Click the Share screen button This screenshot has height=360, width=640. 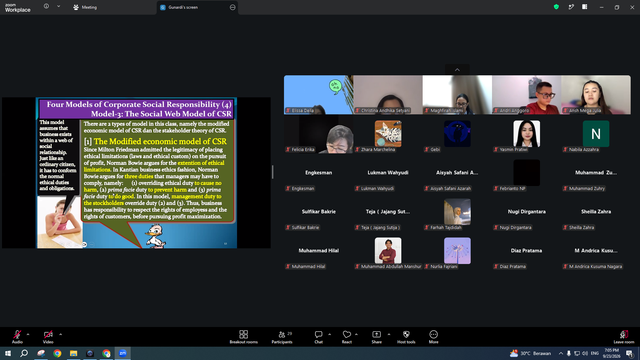tap(376, 337)
